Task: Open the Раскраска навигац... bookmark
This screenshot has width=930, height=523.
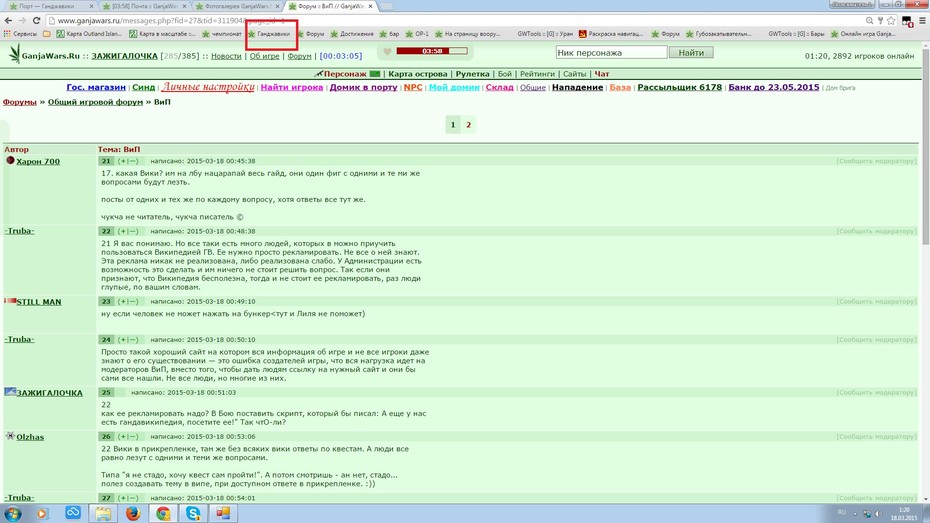Action: (611, 34)
